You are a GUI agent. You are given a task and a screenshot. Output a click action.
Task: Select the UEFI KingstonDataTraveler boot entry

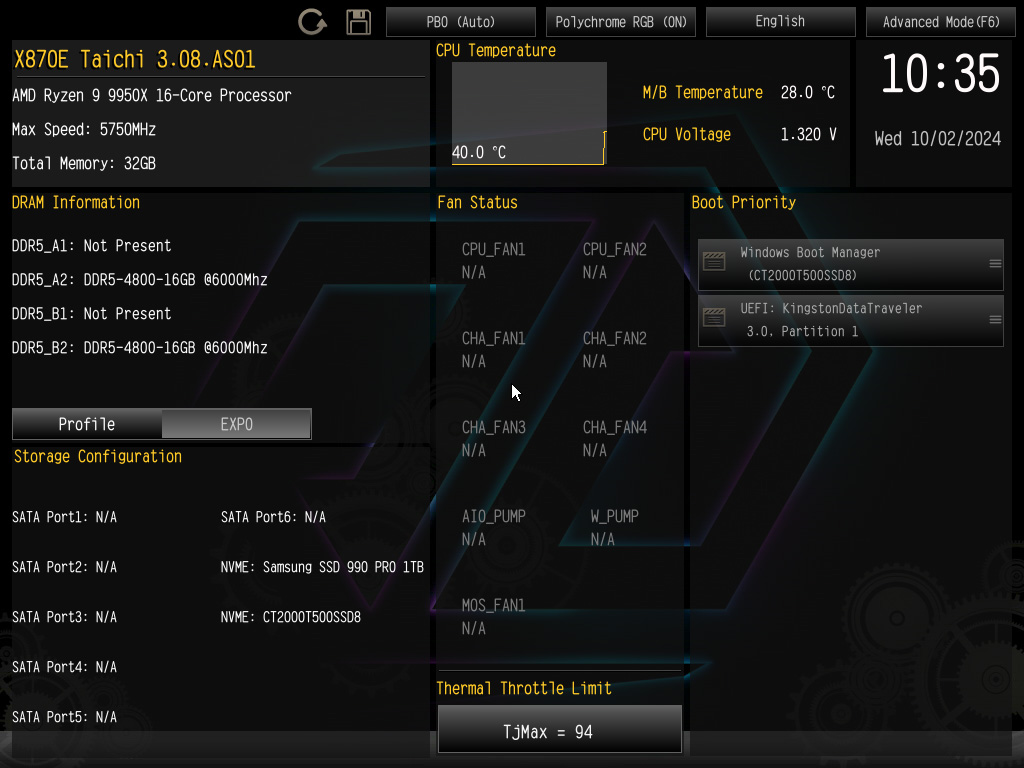[850, 320]
